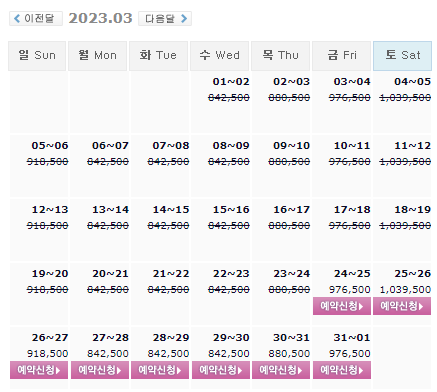Click the 918,500 price under 26~27
The height and width of the screenshot is (392, 437).
pyautogui.click(x=47, y=353)
